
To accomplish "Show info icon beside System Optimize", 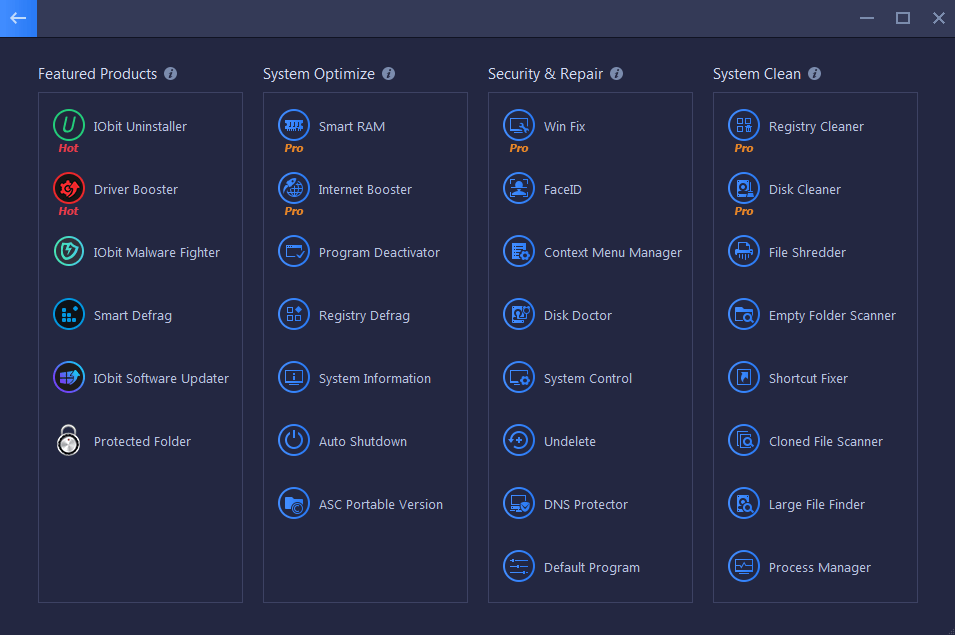I will [x=389, y=74].
